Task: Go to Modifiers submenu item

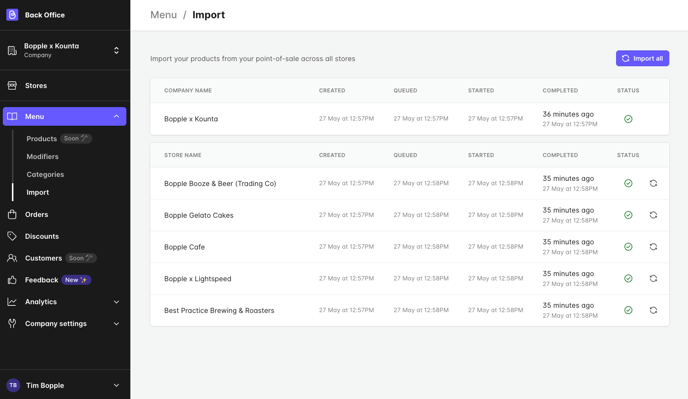Action: click(42, 156)
